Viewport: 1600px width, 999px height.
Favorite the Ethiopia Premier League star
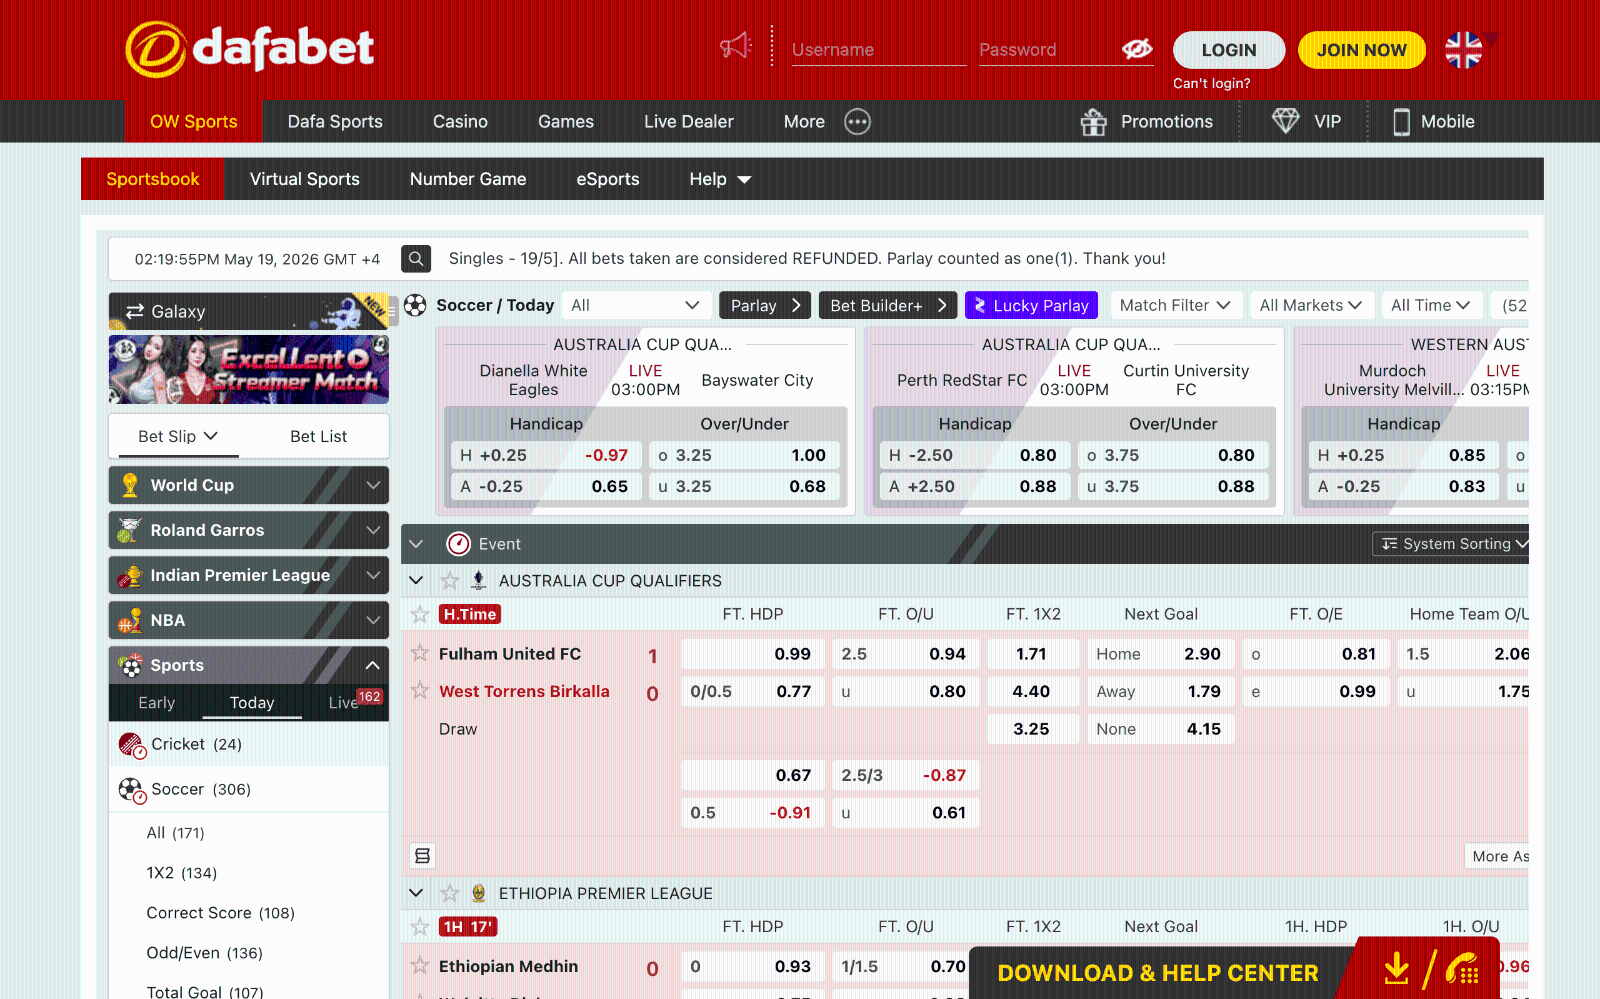(x=450, y=893)
